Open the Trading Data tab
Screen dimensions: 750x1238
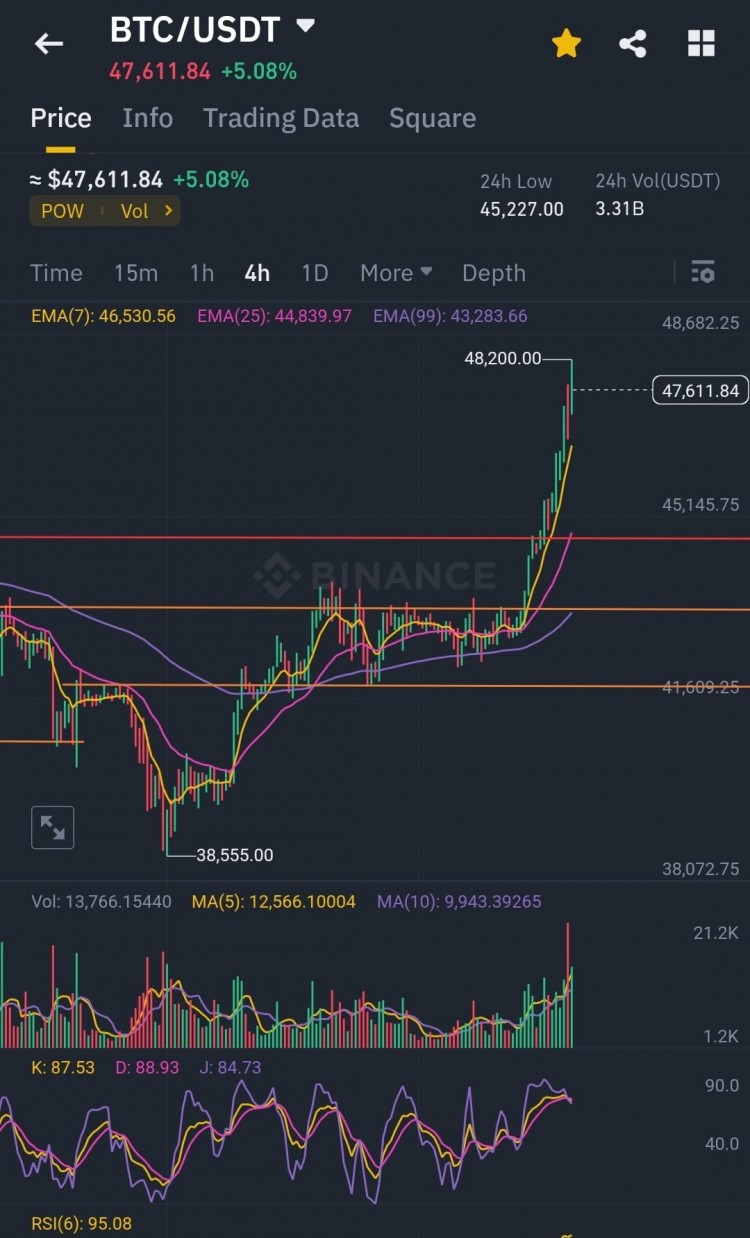coord(281,117)
